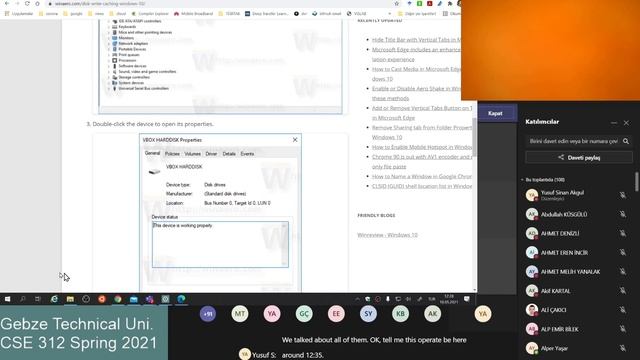Launch Internet Explorer from the taskbar
The image size is (640, 360).
click(54, 299)
